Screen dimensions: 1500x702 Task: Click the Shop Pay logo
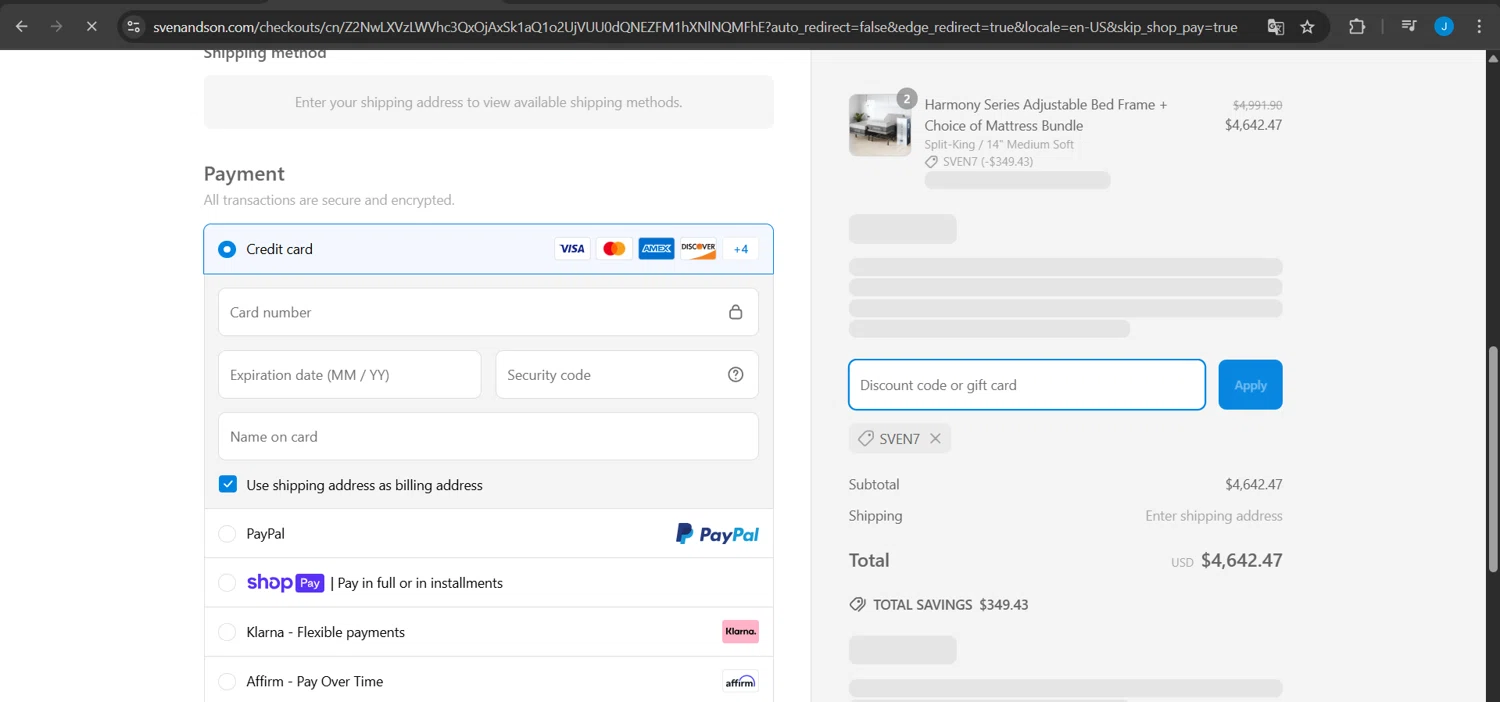click(285, 583)
